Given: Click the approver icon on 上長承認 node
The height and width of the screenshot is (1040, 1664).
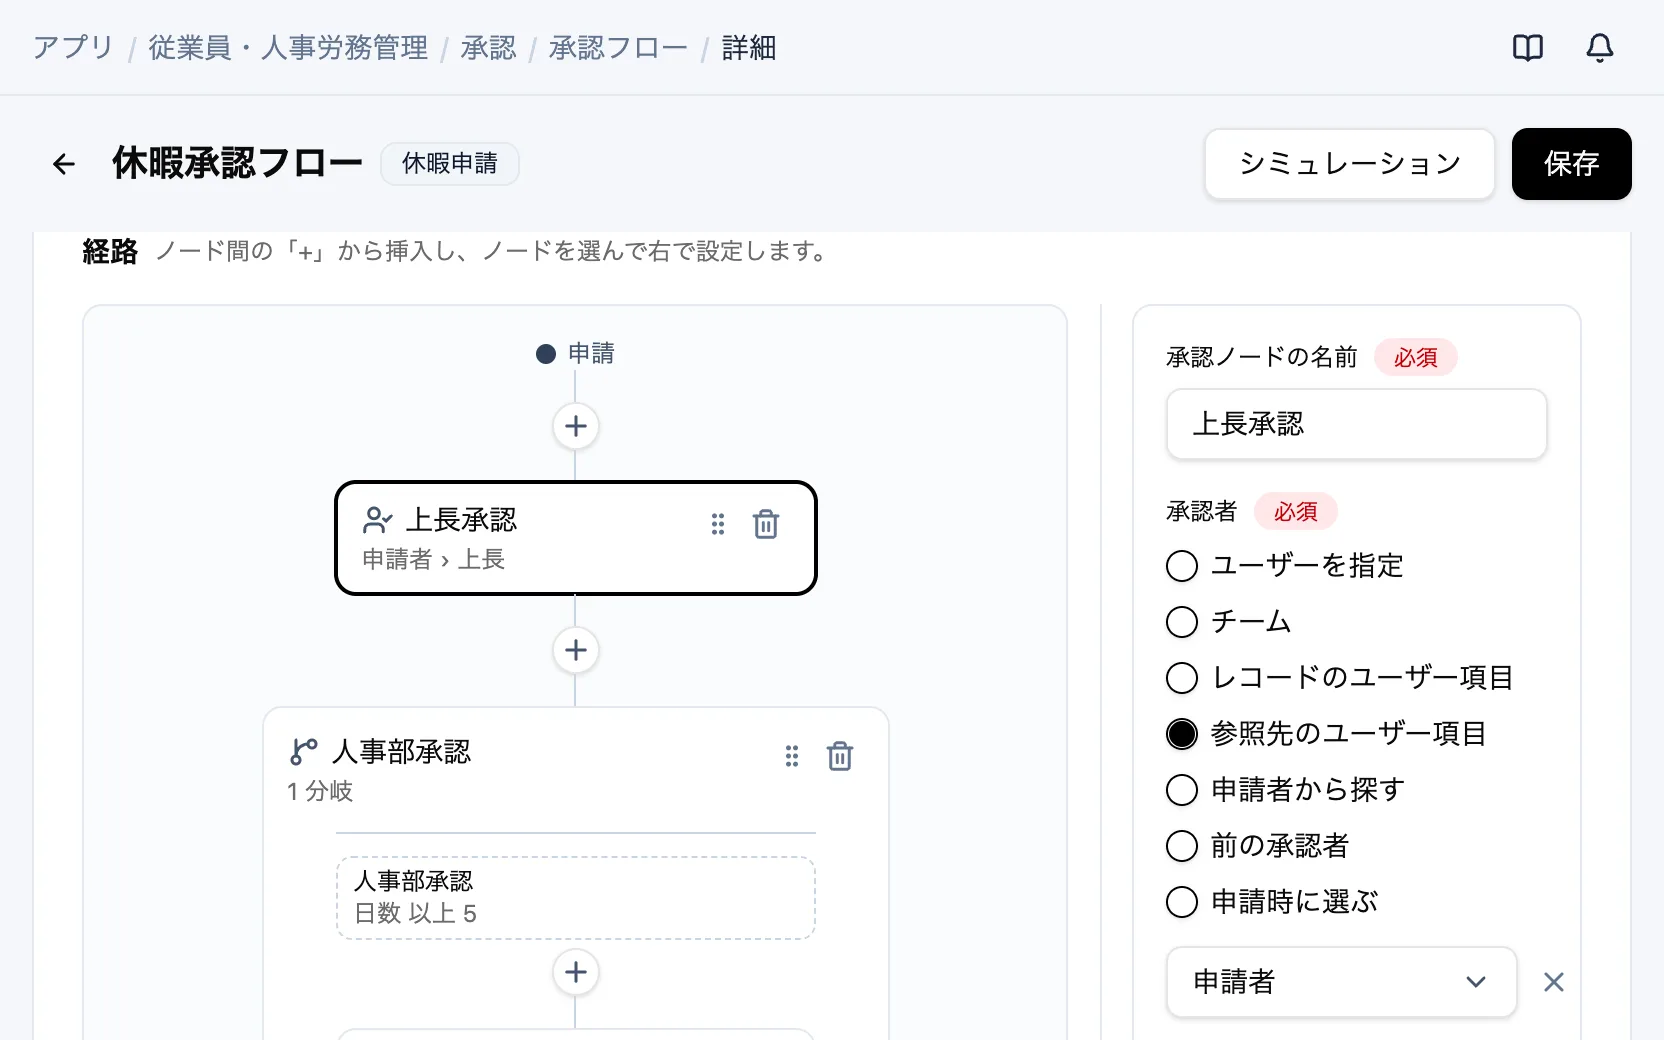Looking at the screenshot, I should [377, 520].
